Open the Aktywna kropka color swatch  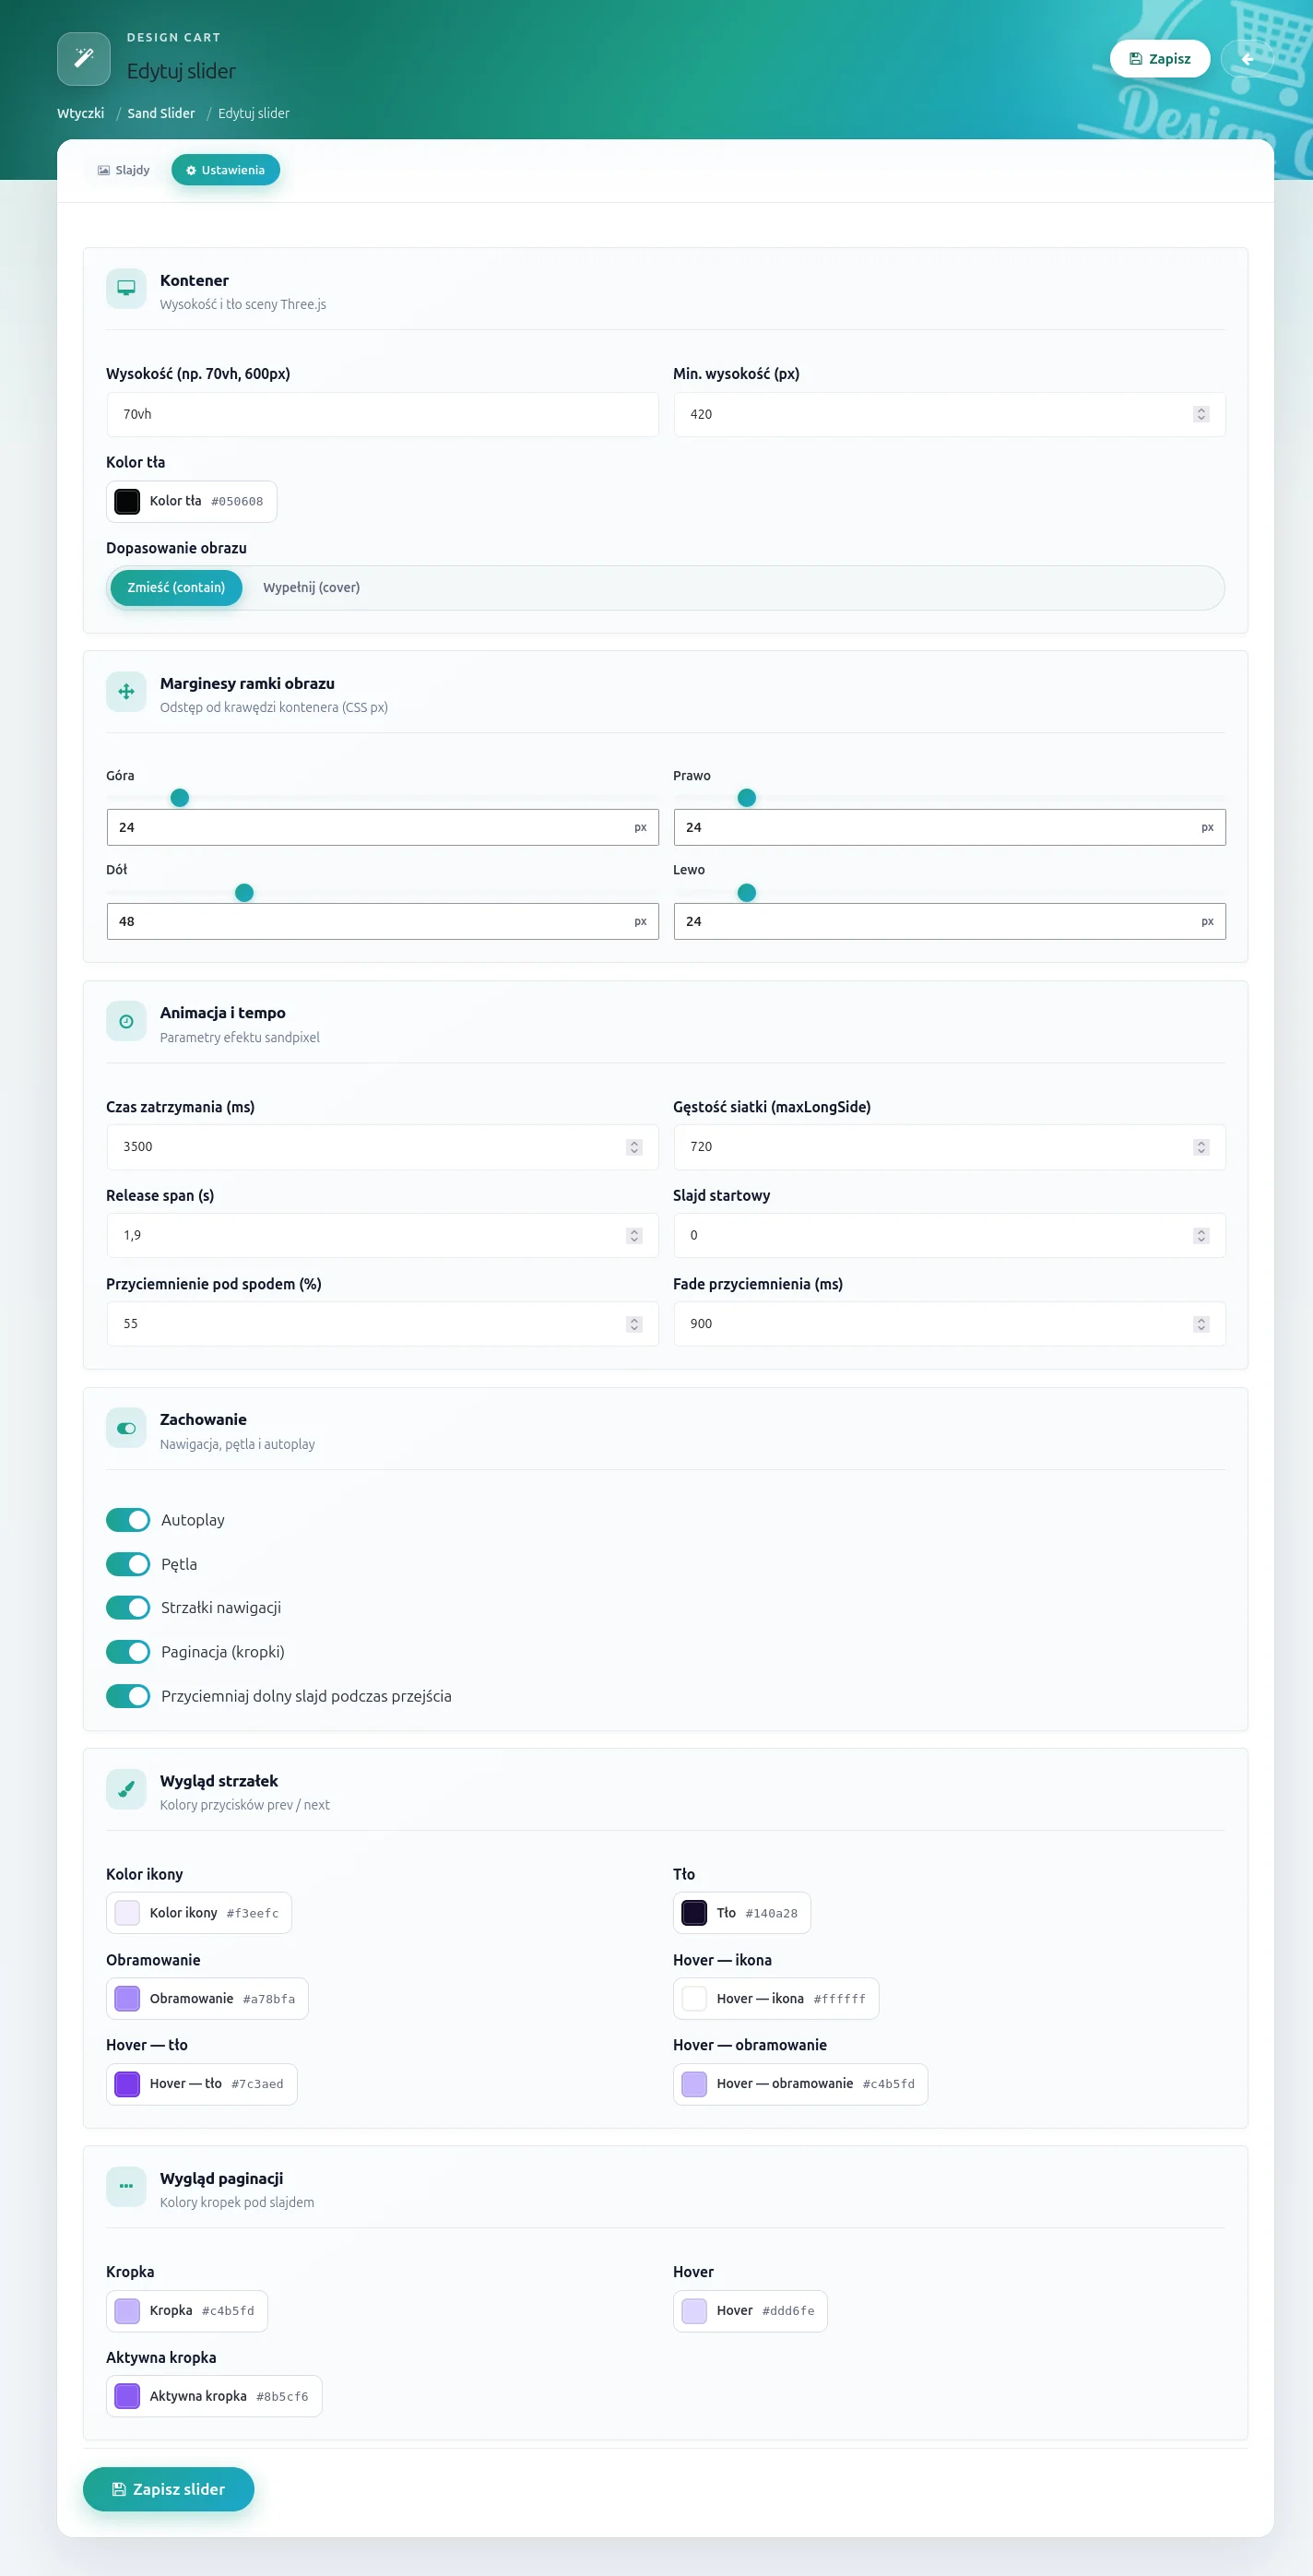214,2396
